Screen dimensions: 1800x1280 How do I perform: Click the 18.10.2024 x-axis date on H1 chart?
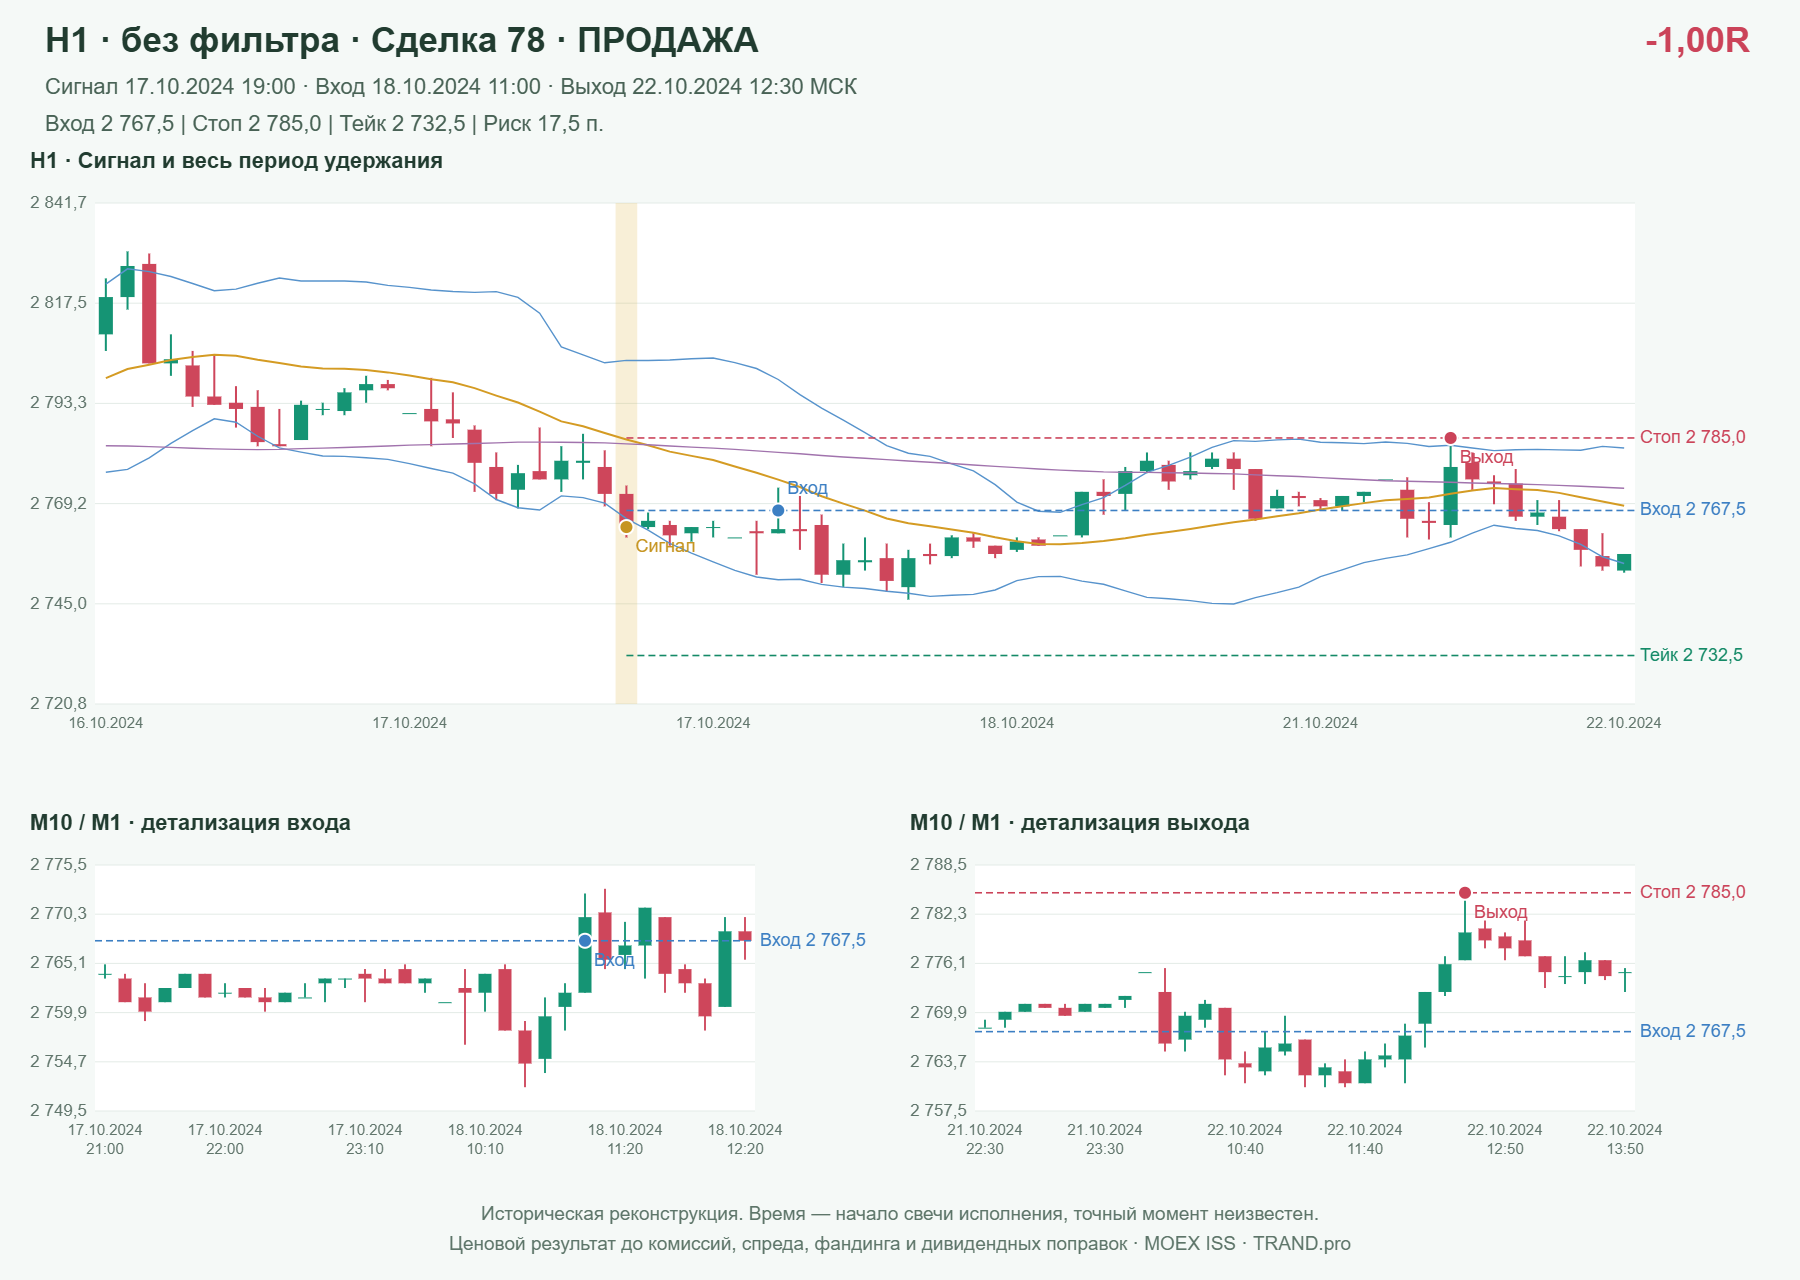[x=1016, y=723]
